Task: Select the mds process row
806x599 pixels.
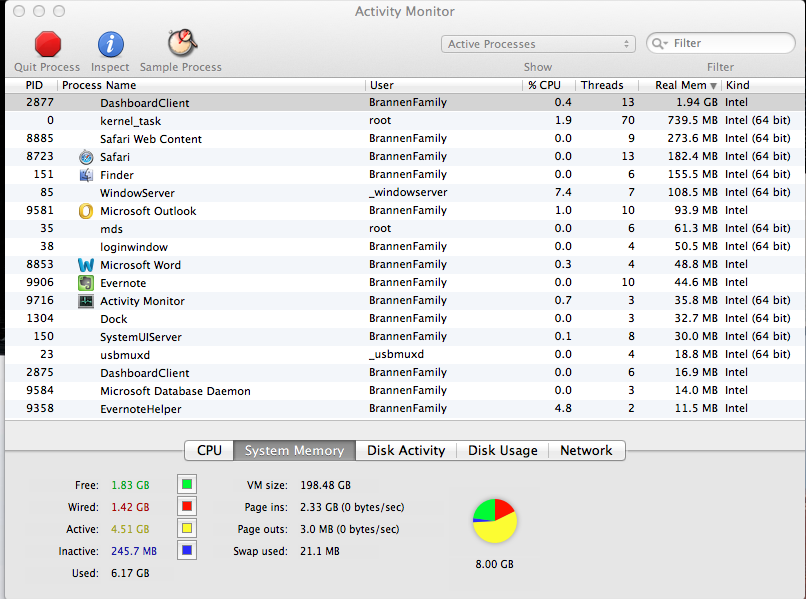Action: click(x=405, y=228)
